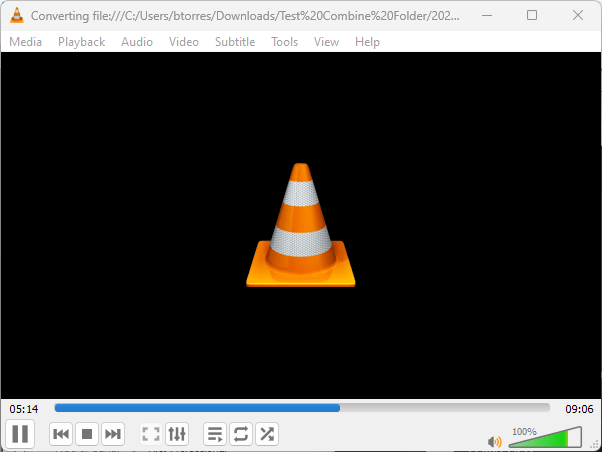602x452 pixels.
Task: Close the VLC window
Action: click(578, 15)
